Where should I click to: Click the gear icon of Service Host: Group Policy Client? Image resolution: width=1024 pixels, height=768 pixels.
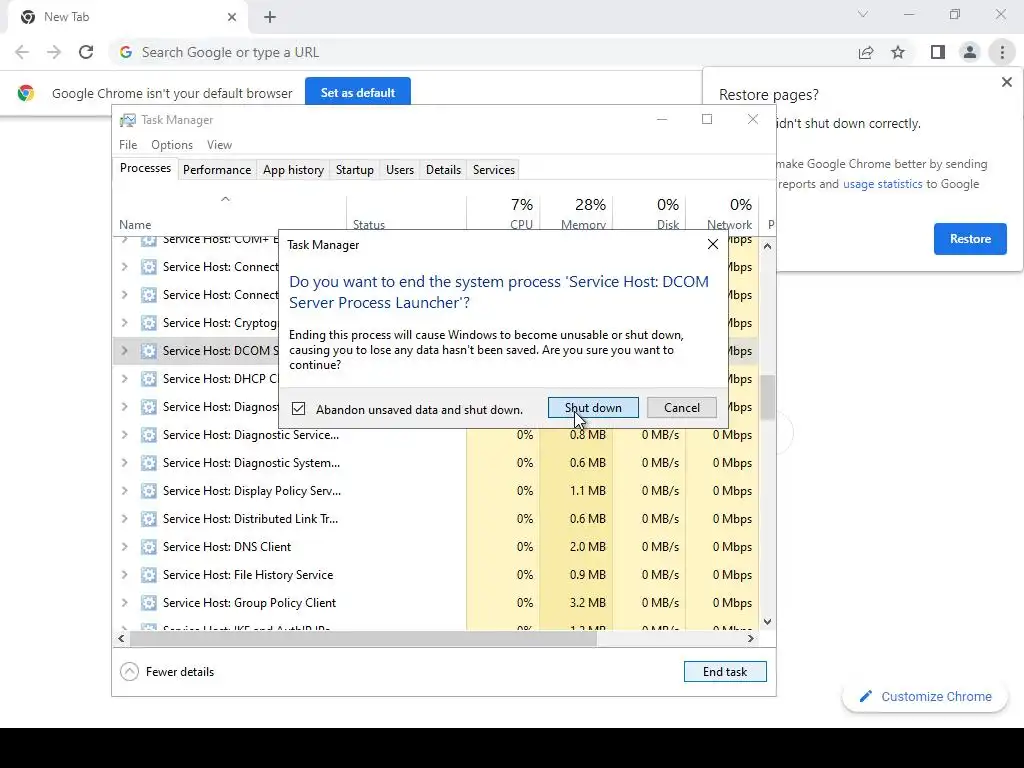coord(149,603)
